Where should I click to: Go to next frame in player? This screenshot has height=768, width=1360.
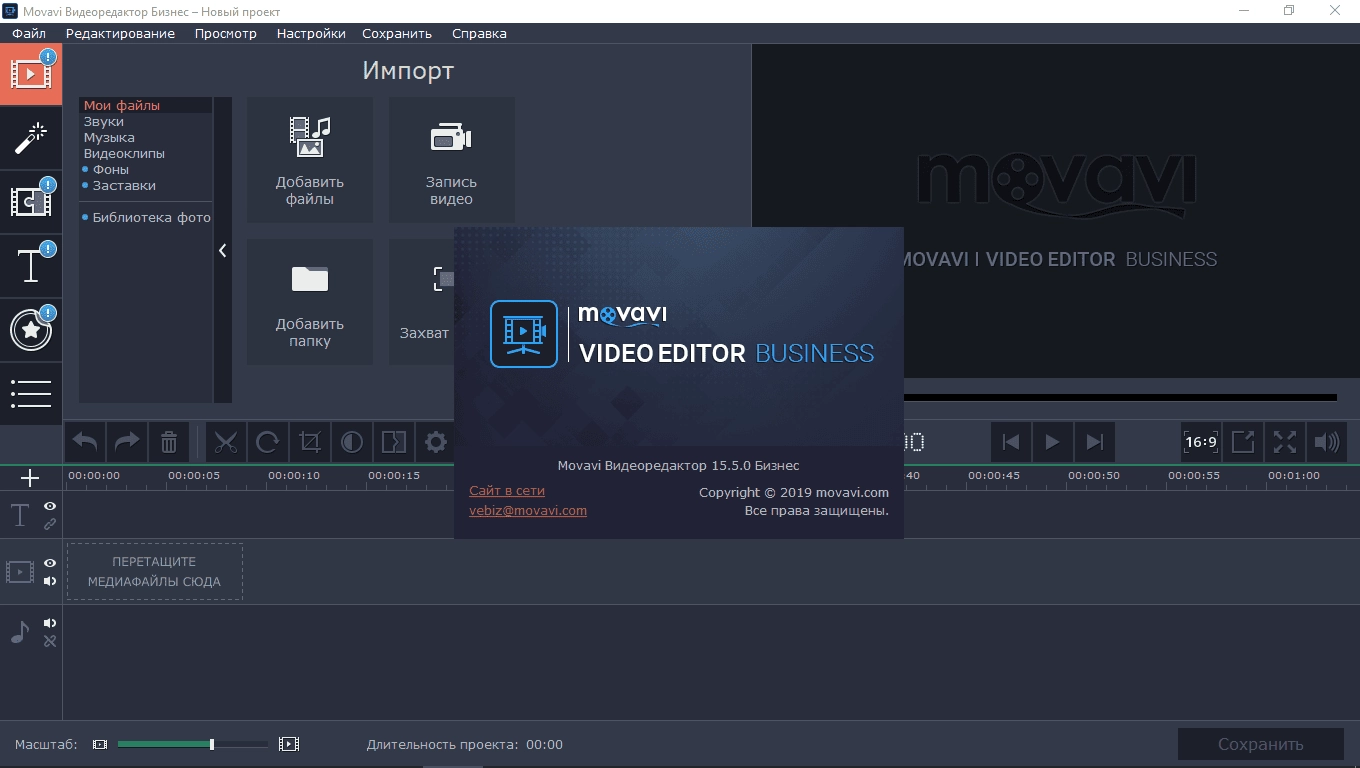tap(1094, 442)
